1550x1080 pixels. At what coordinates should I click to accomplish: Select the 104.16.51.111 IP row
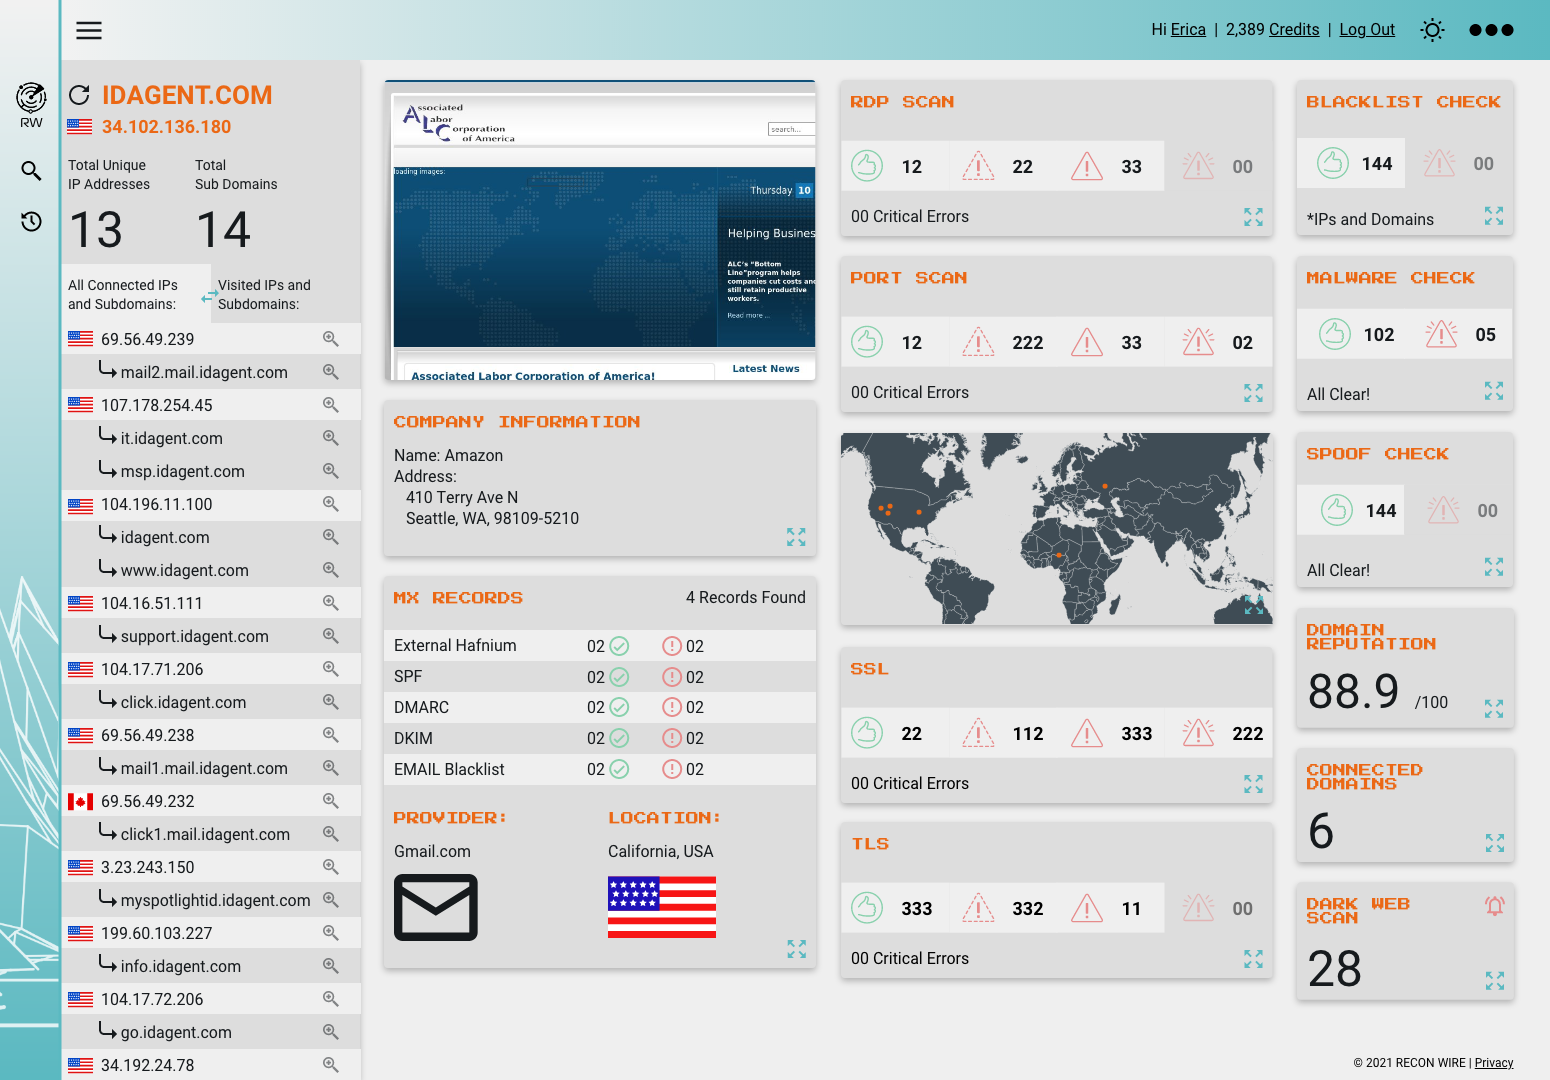click(211, 603)
